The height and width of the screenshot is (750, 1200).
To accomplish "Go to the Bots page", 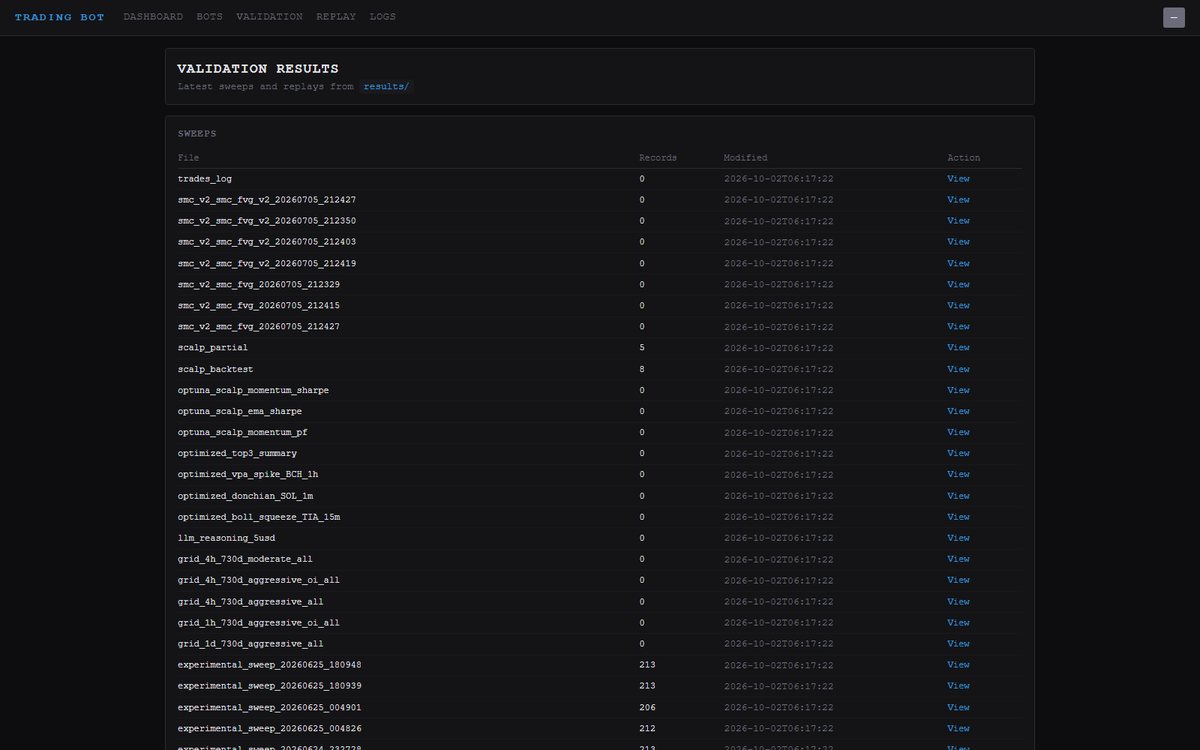I will click(x=210, y=17).
